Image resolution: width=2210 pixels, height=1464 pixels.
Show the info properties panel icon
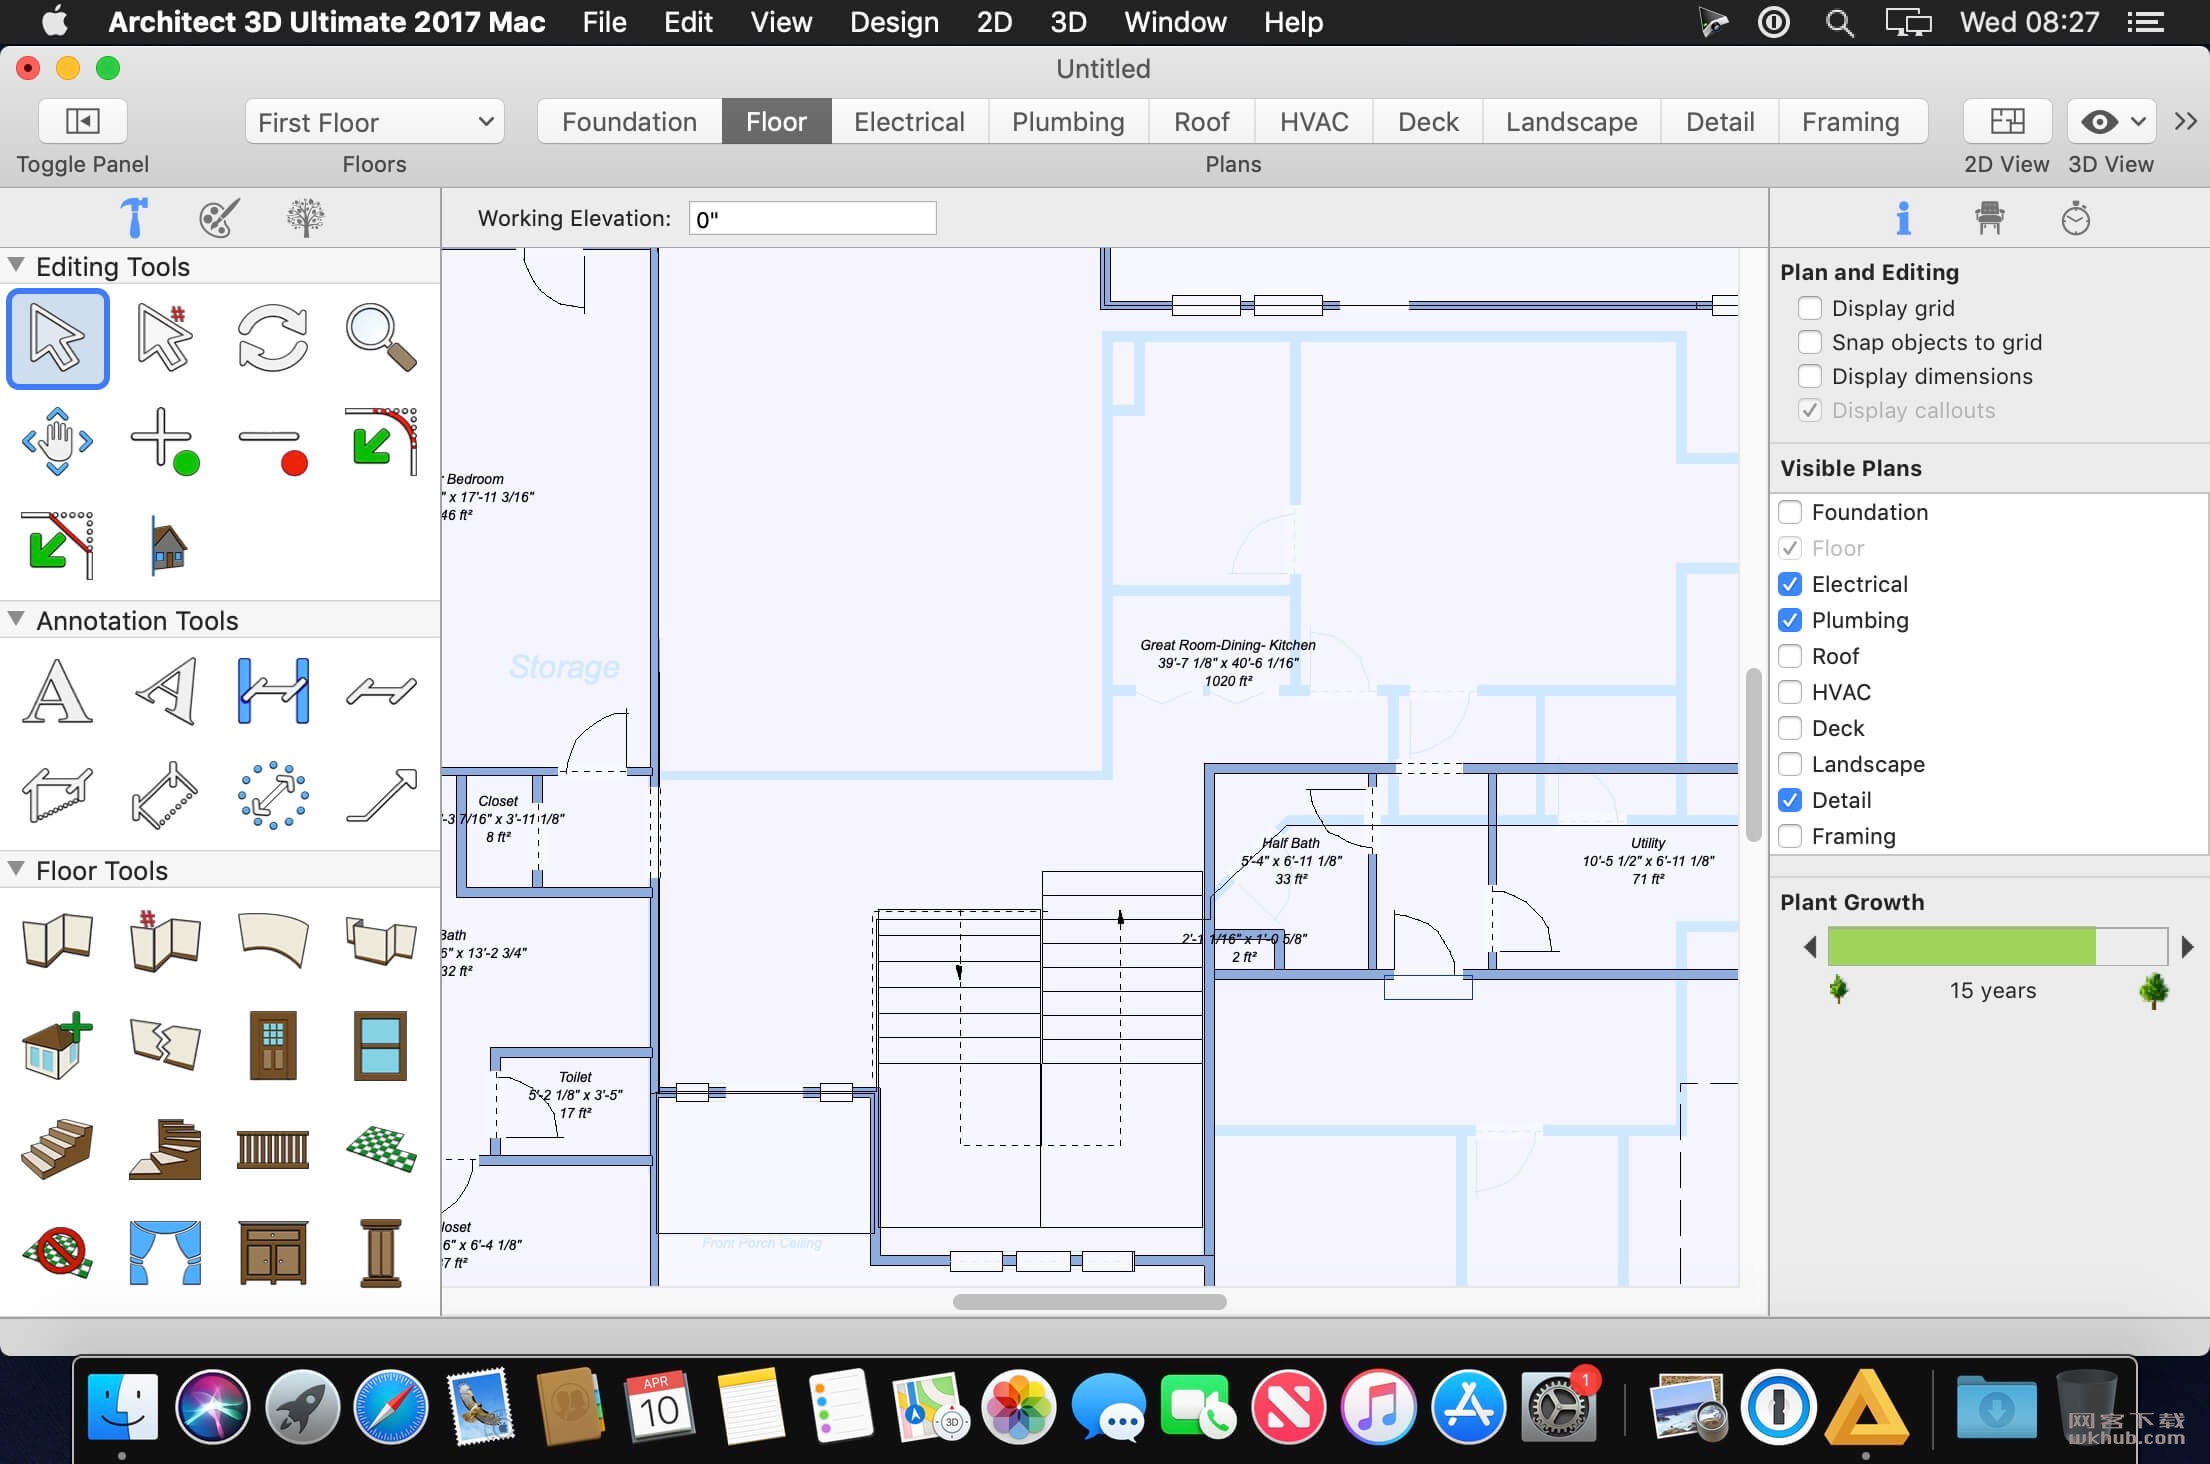pyautogui.click(x=1903, y=217)
